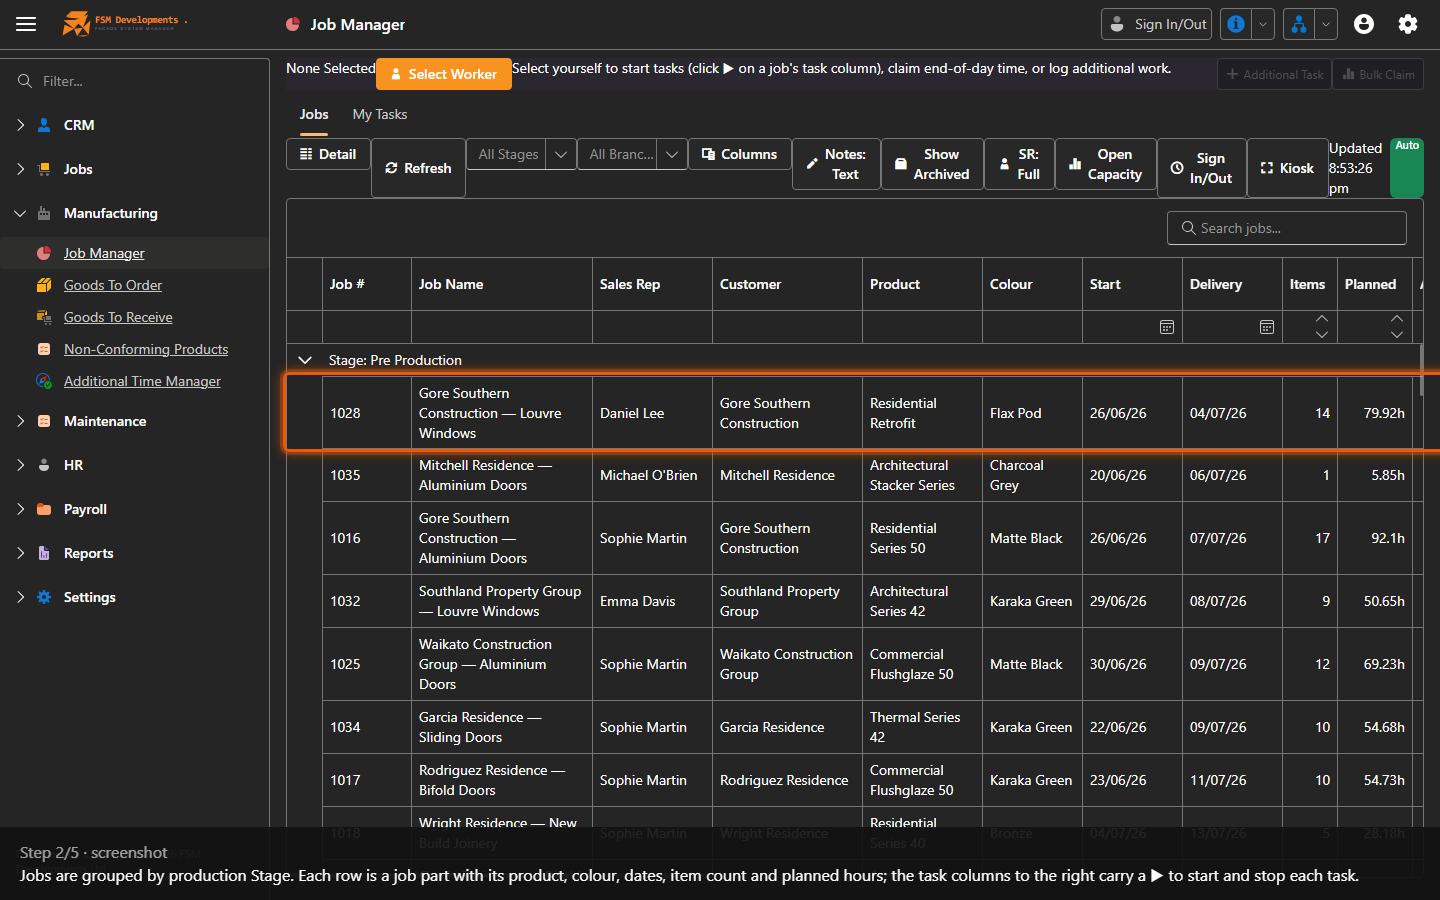The height and width of the screenshot is (900, 1440).
Task: Increase the Items filter value
Action: pos(1322,319)
